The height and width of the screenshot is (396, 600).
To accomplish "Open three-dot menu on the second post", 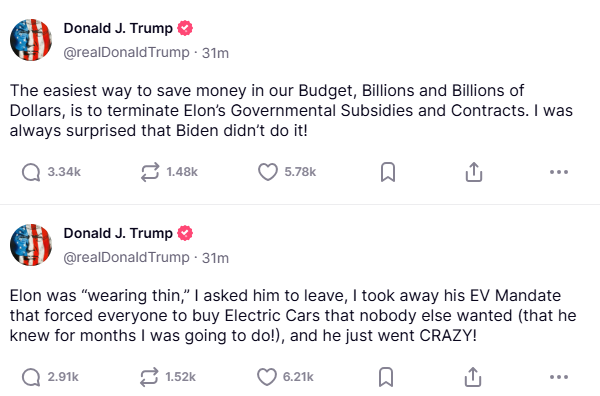I will point(559,377).
